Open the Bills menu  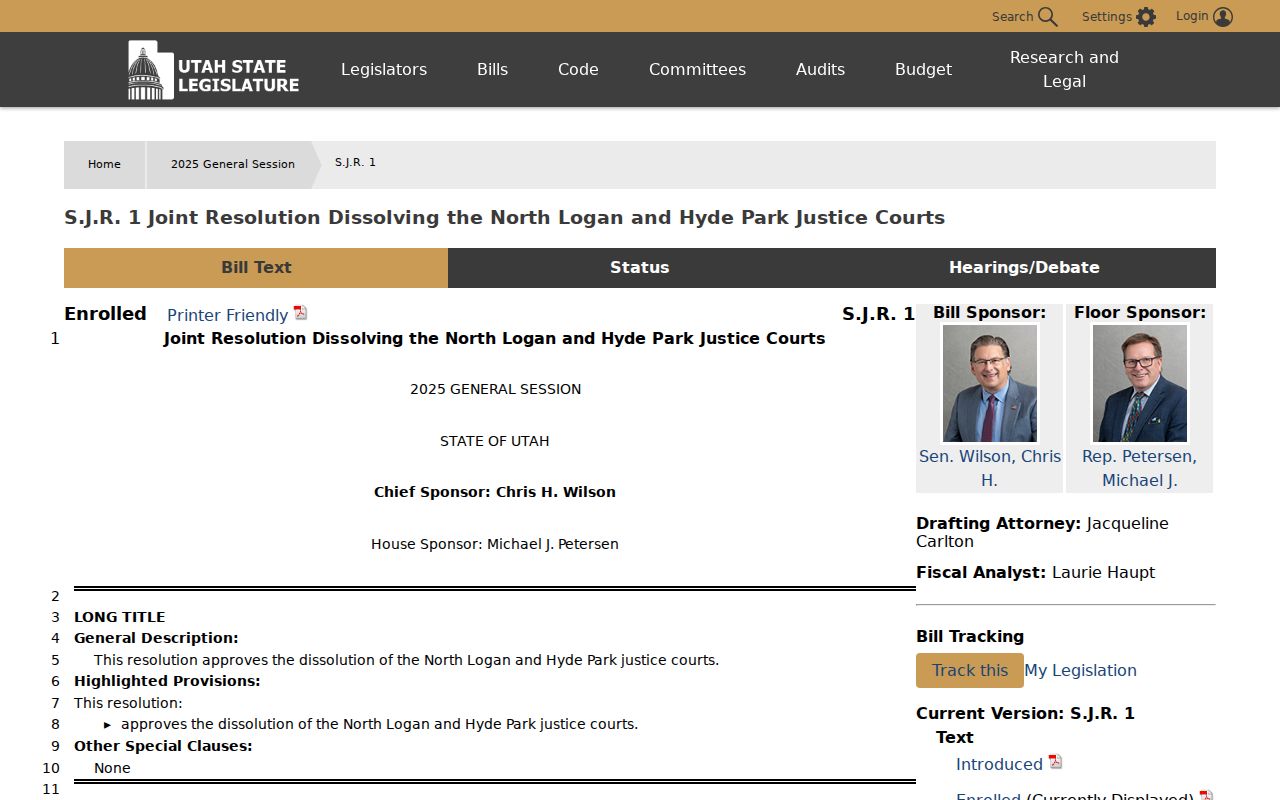(x=493, y=70)
